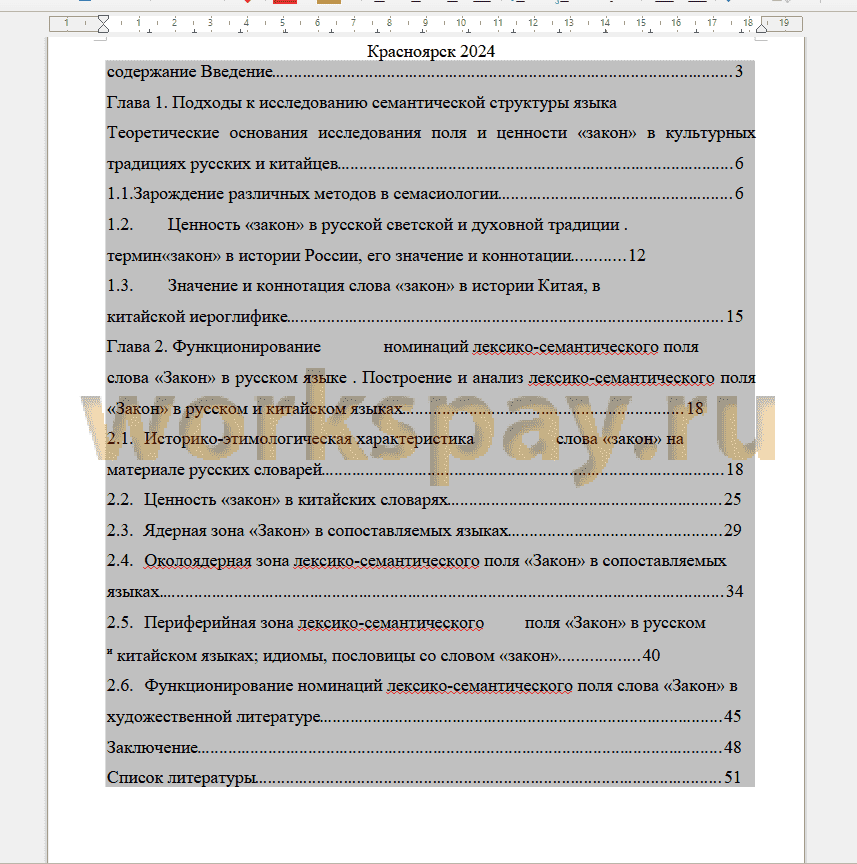This screenshot has height=864, width=857.
Task: Click line "термин«закон» в истории России"
Action: click(376, 256)
